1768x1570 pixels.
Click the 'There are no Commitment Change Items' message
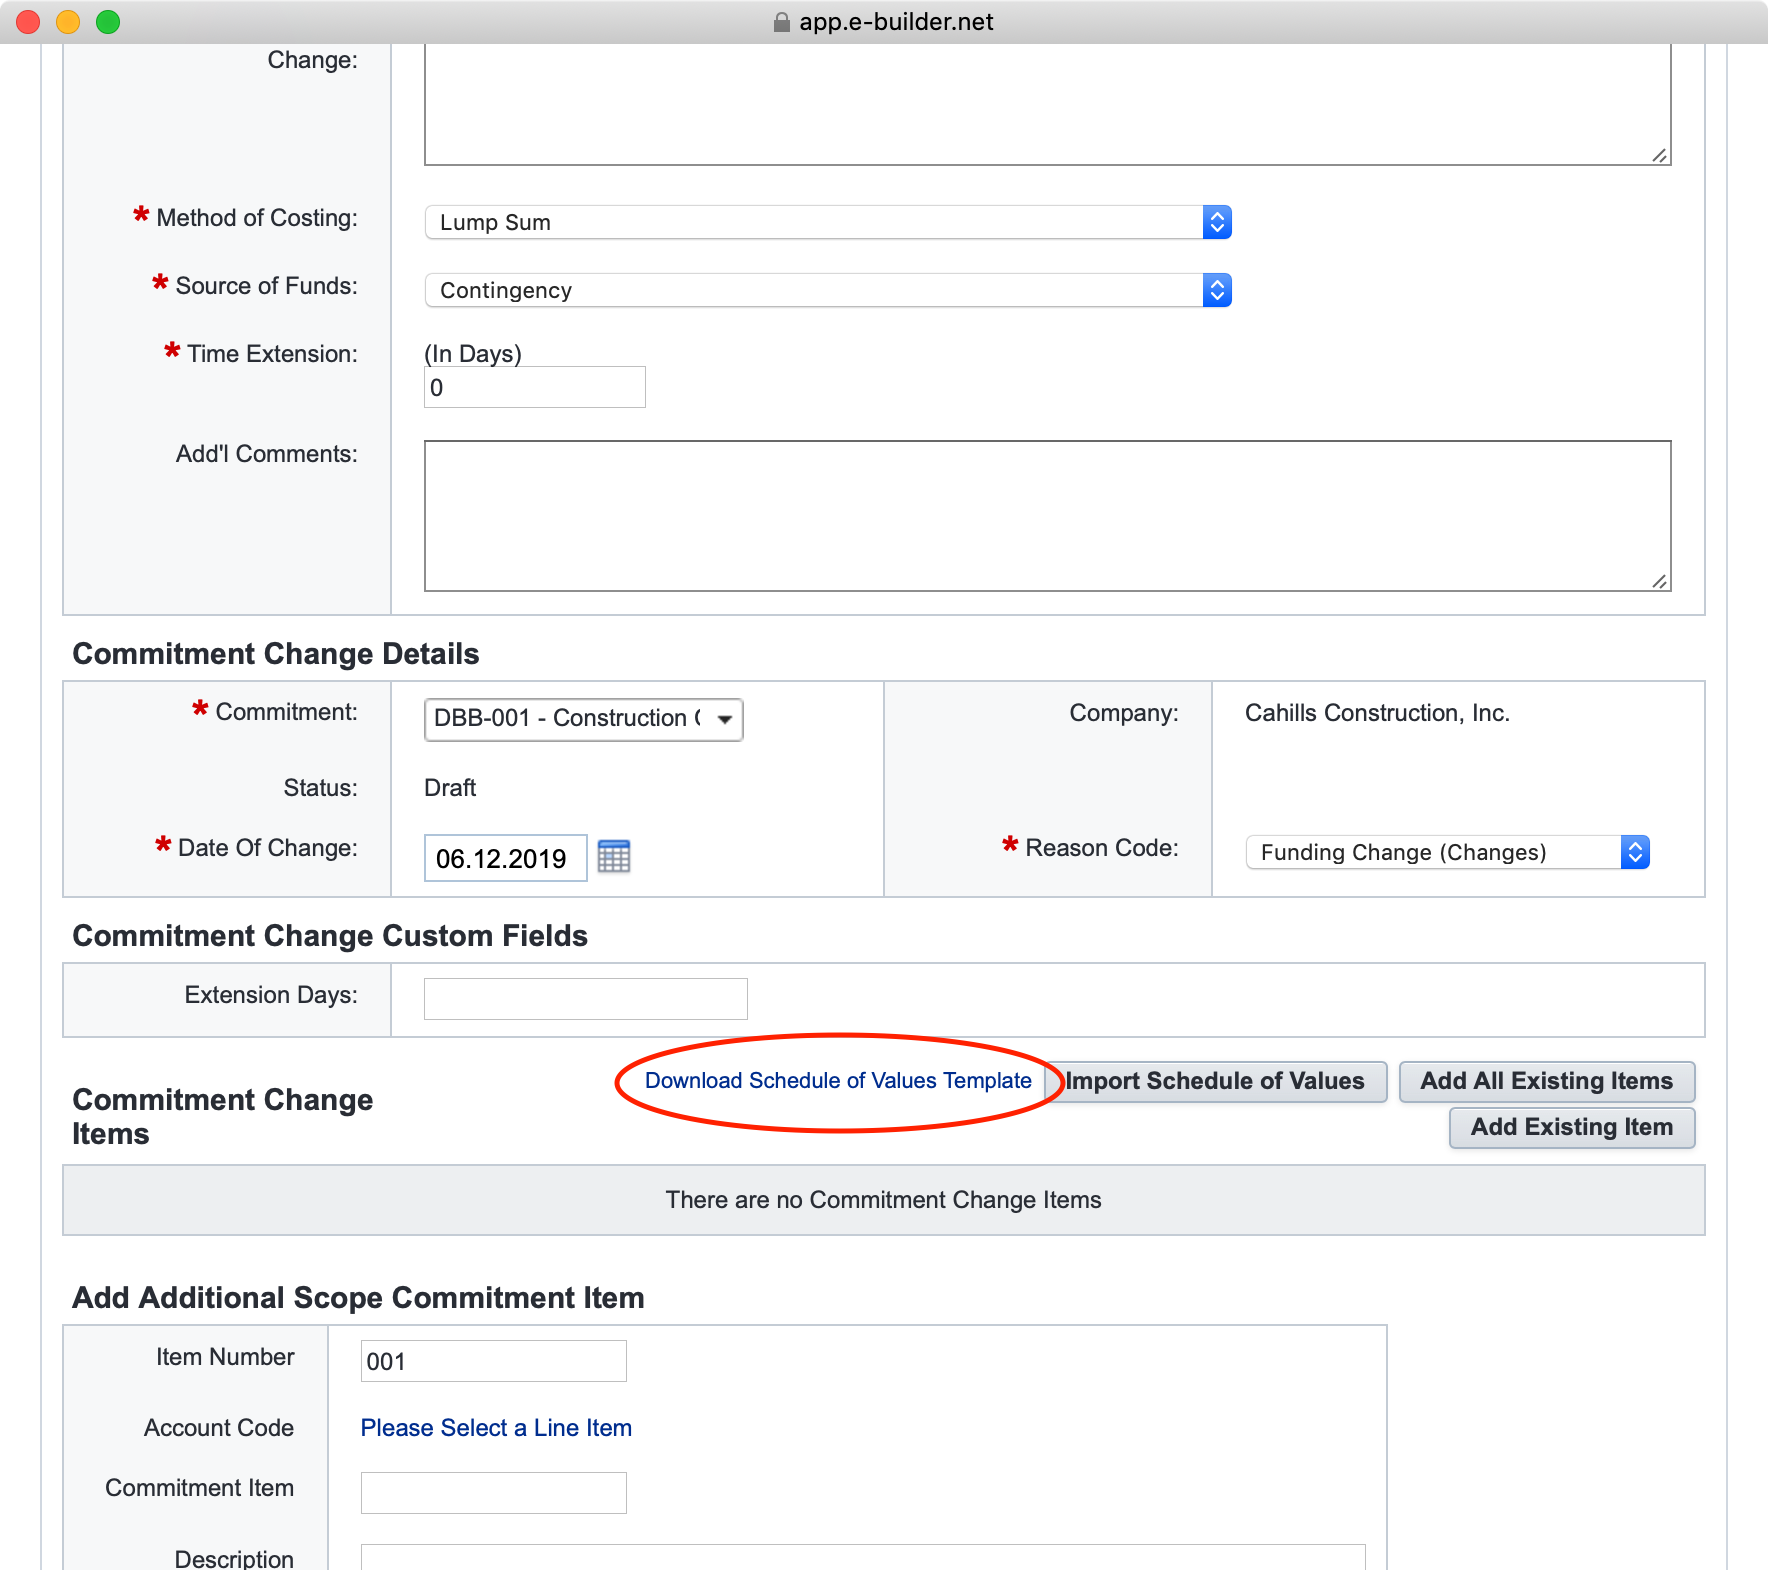tap(884, 1200)
